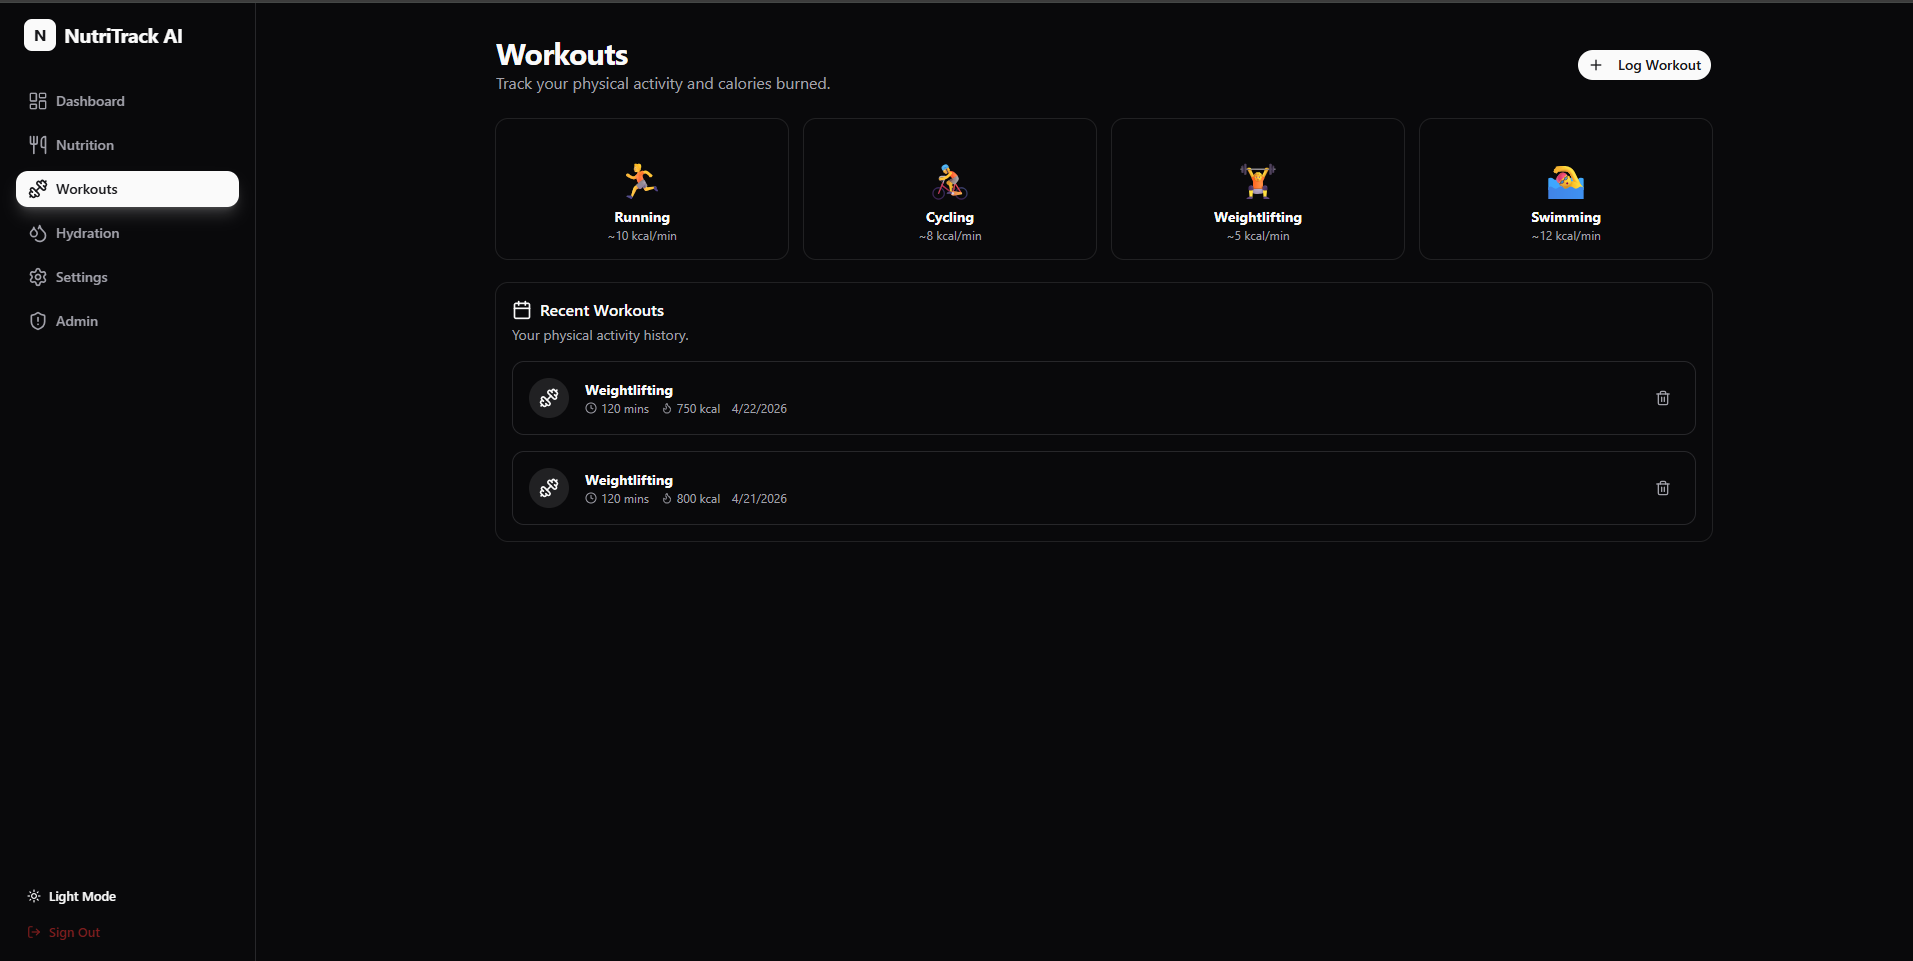Viewport: 1913px width, 961px height.
Task: Click the swimmer emoji icon
Action: point(1566,181)
